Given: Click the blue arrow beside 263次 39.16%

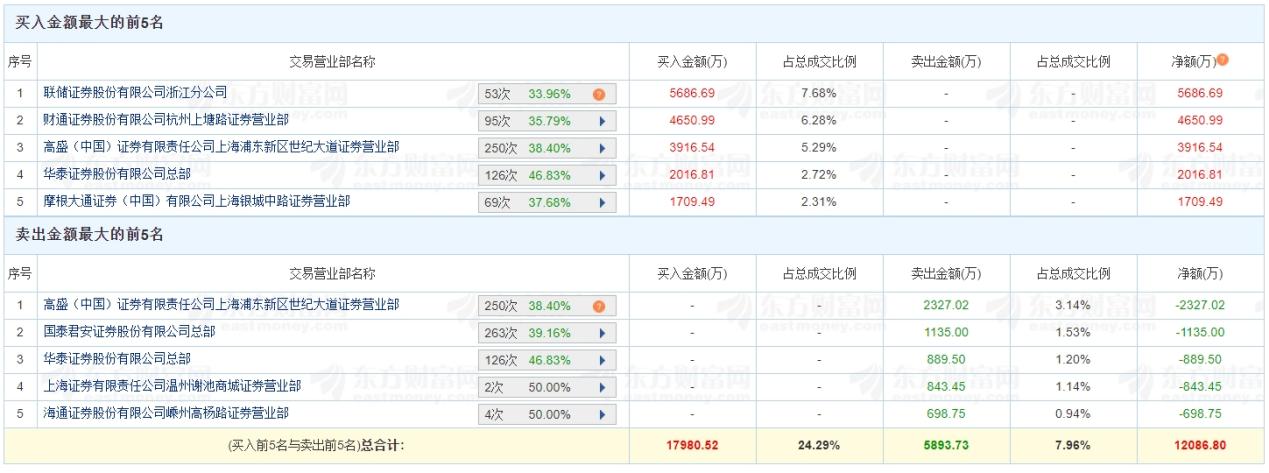Looking at the screenshot, I should 601,333.
